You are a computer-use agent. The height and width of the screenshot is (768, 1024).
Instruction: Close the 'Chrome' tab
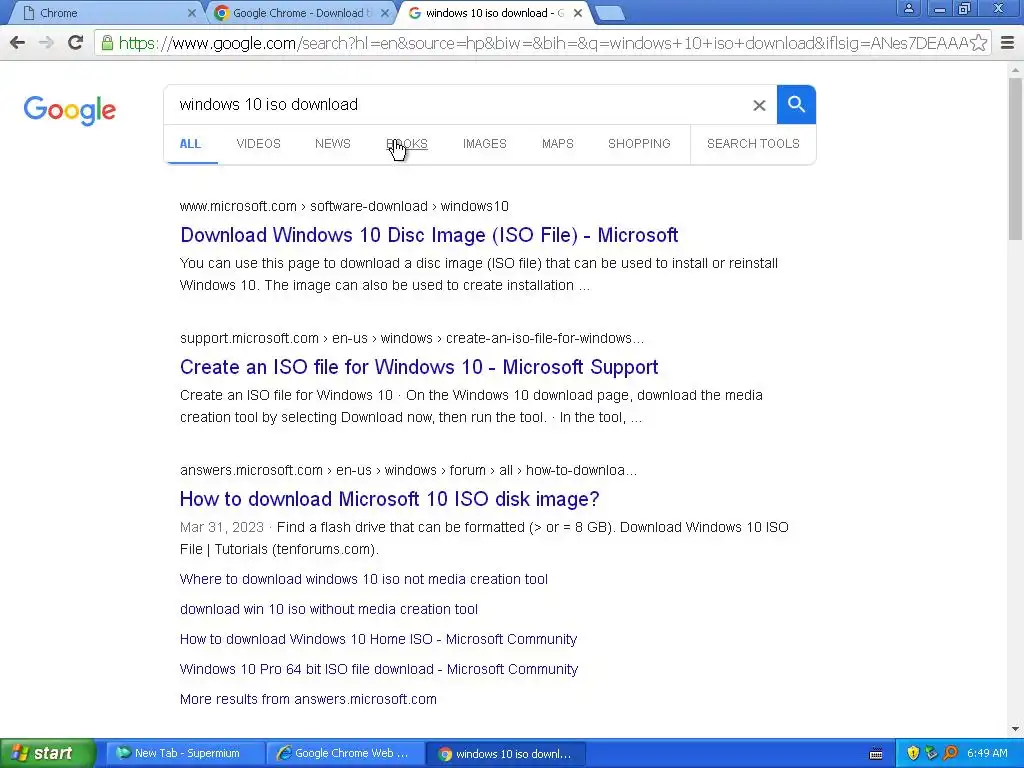click(191, 13)
